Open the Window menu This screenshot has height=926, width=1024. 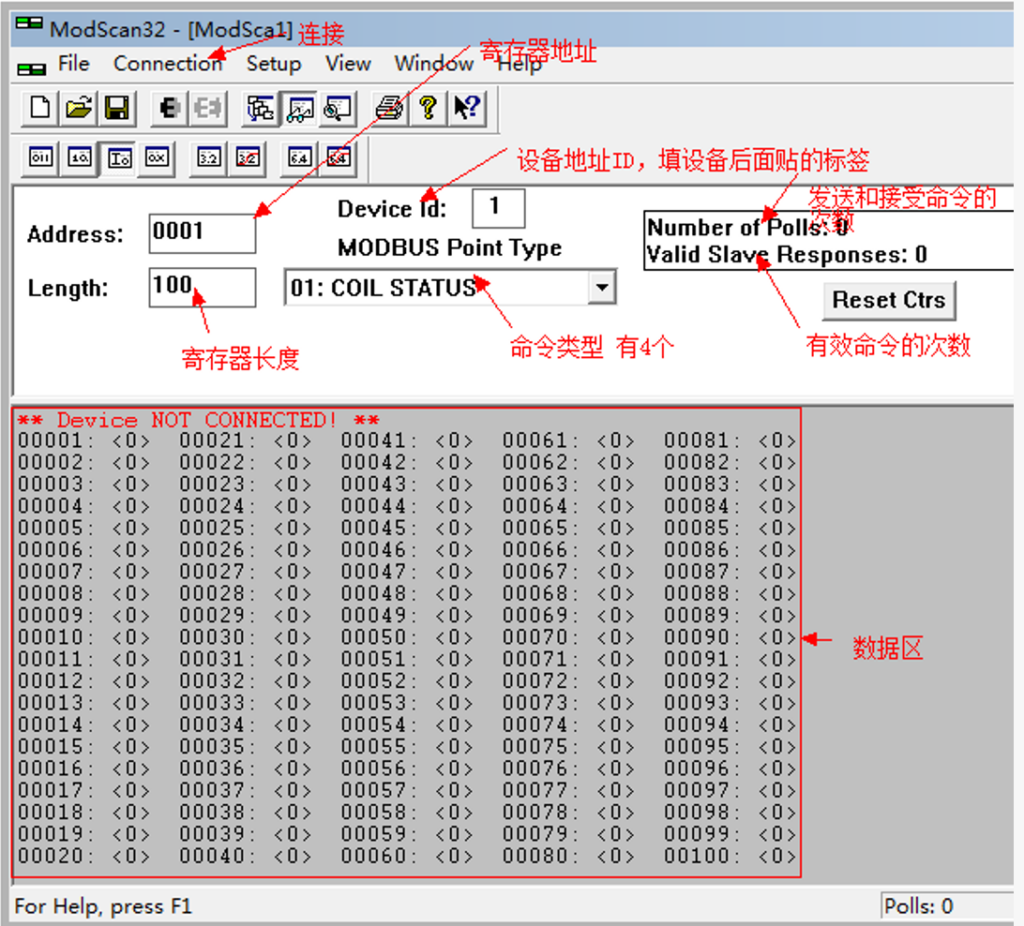(434, 64)
